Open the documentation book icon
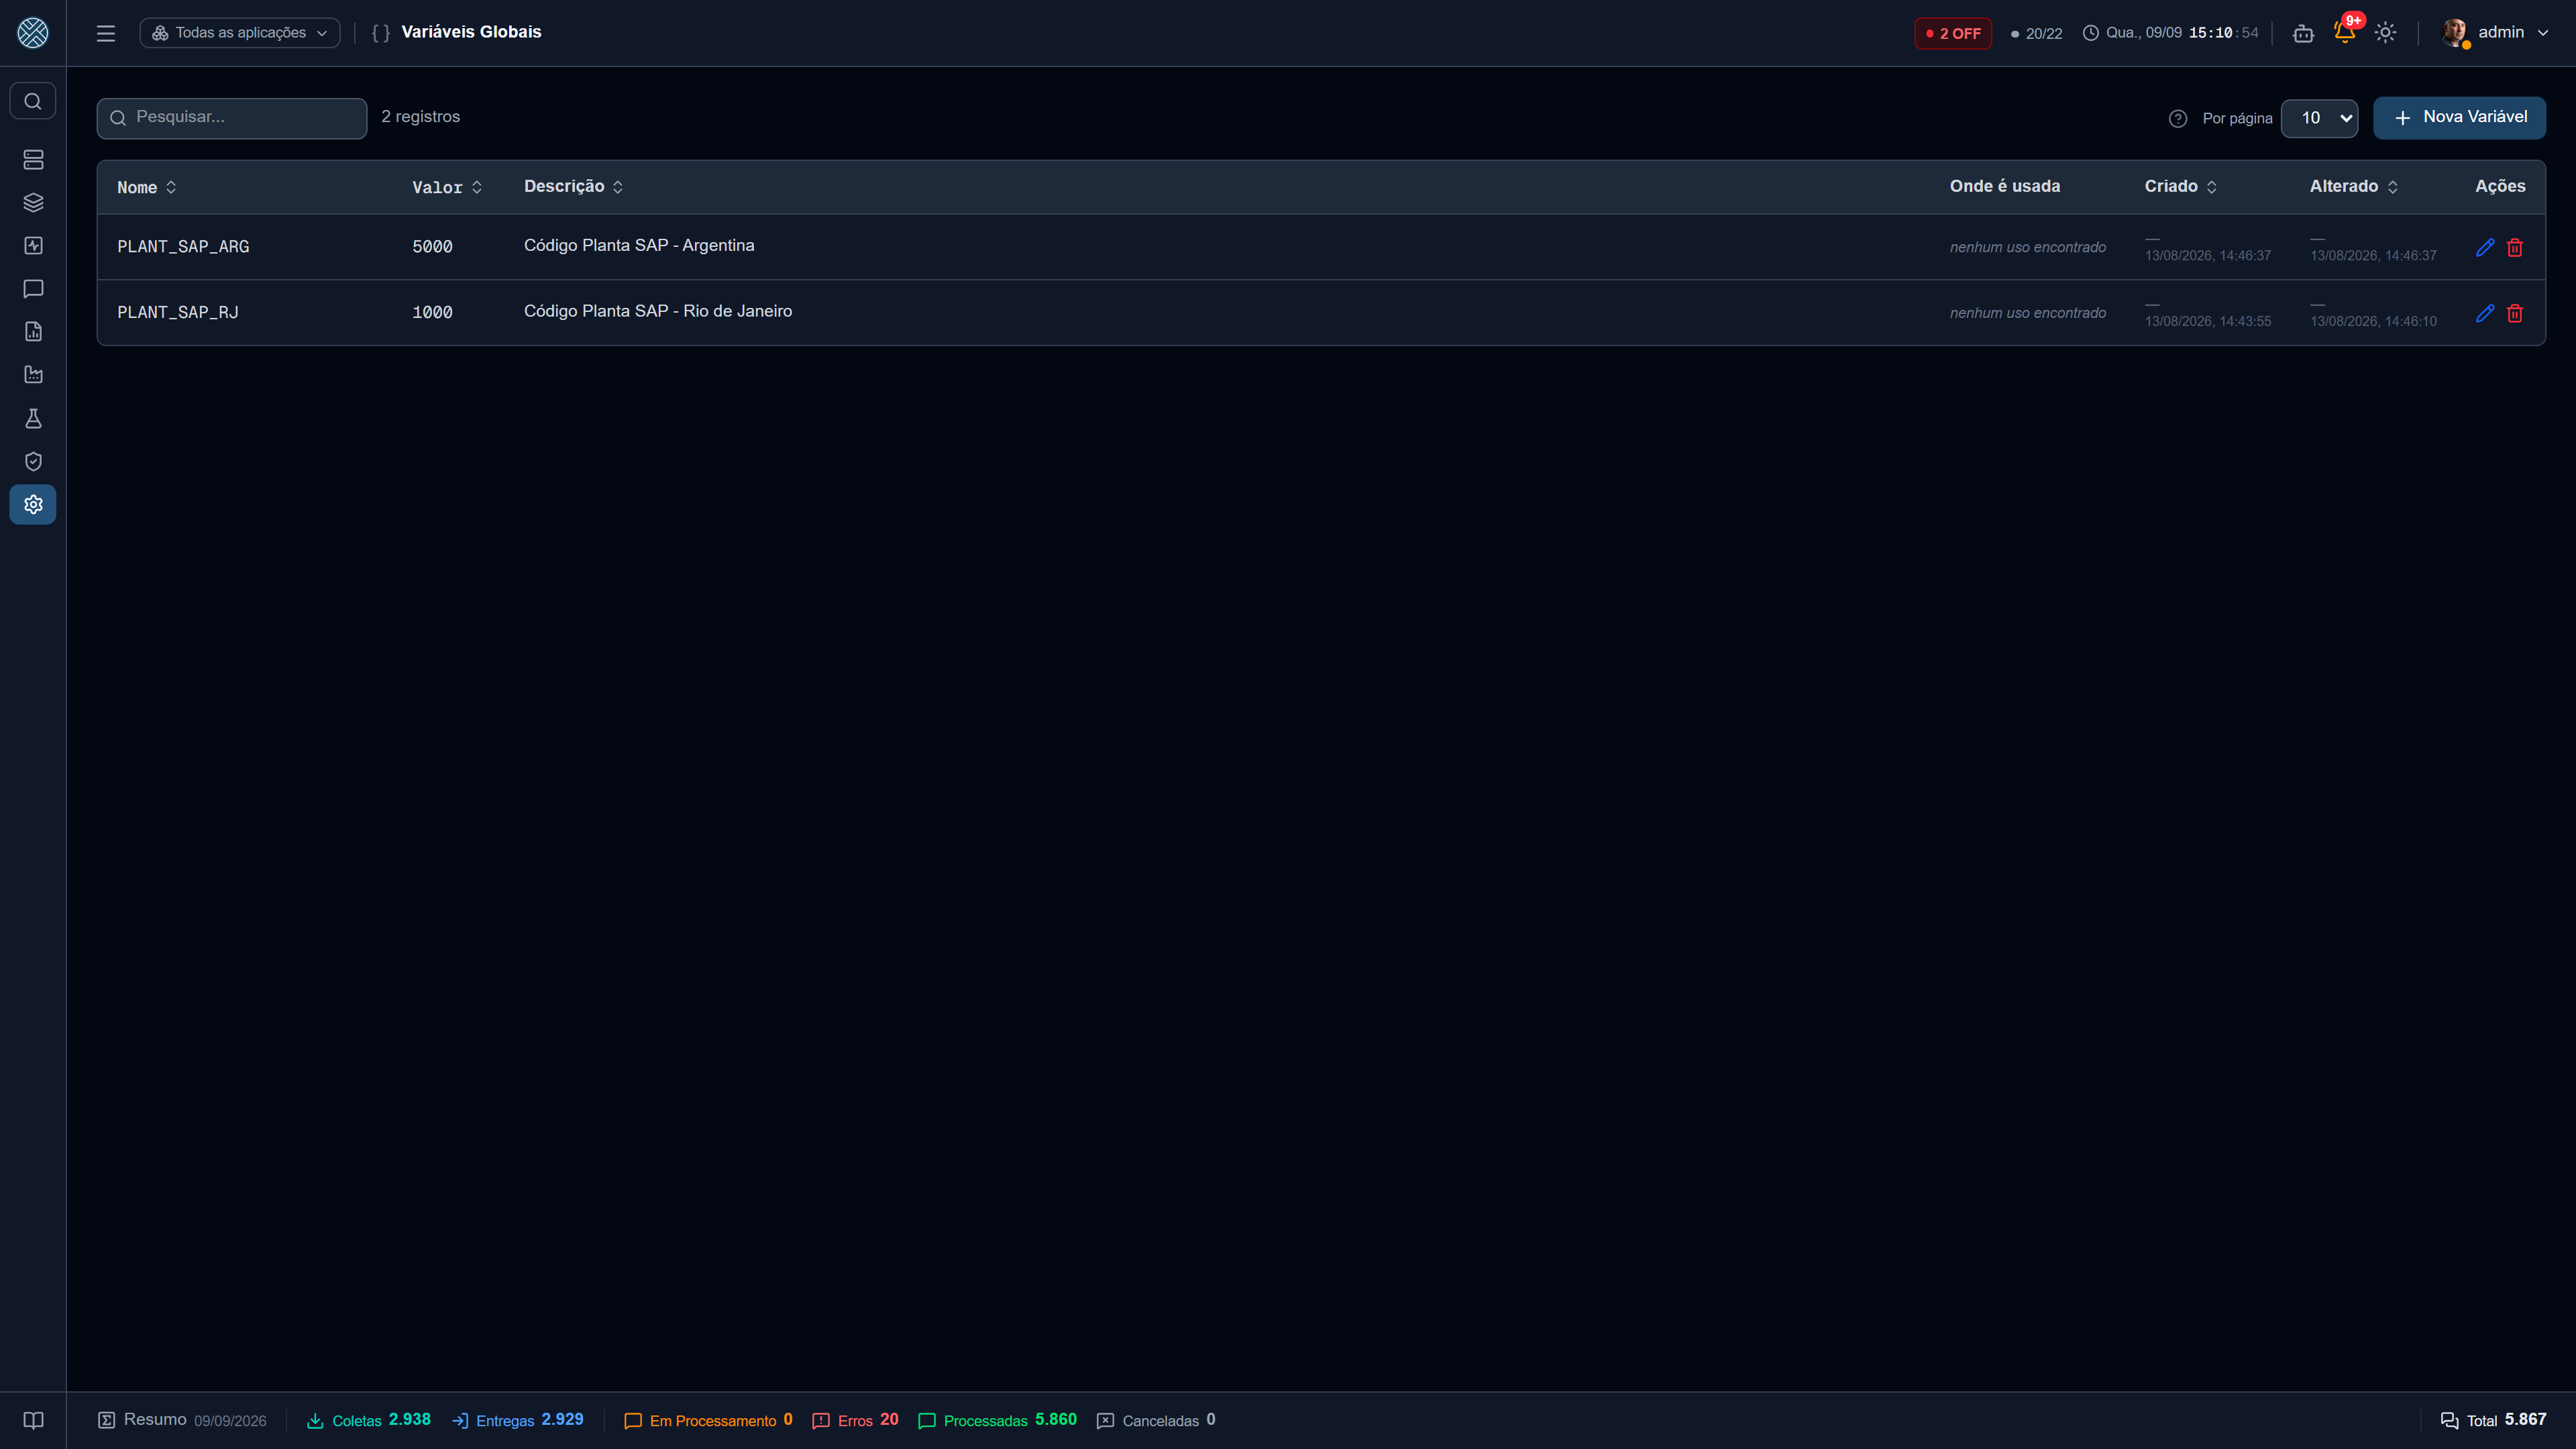This screenshot has width=2576, height=1449. coord(33,1420)
